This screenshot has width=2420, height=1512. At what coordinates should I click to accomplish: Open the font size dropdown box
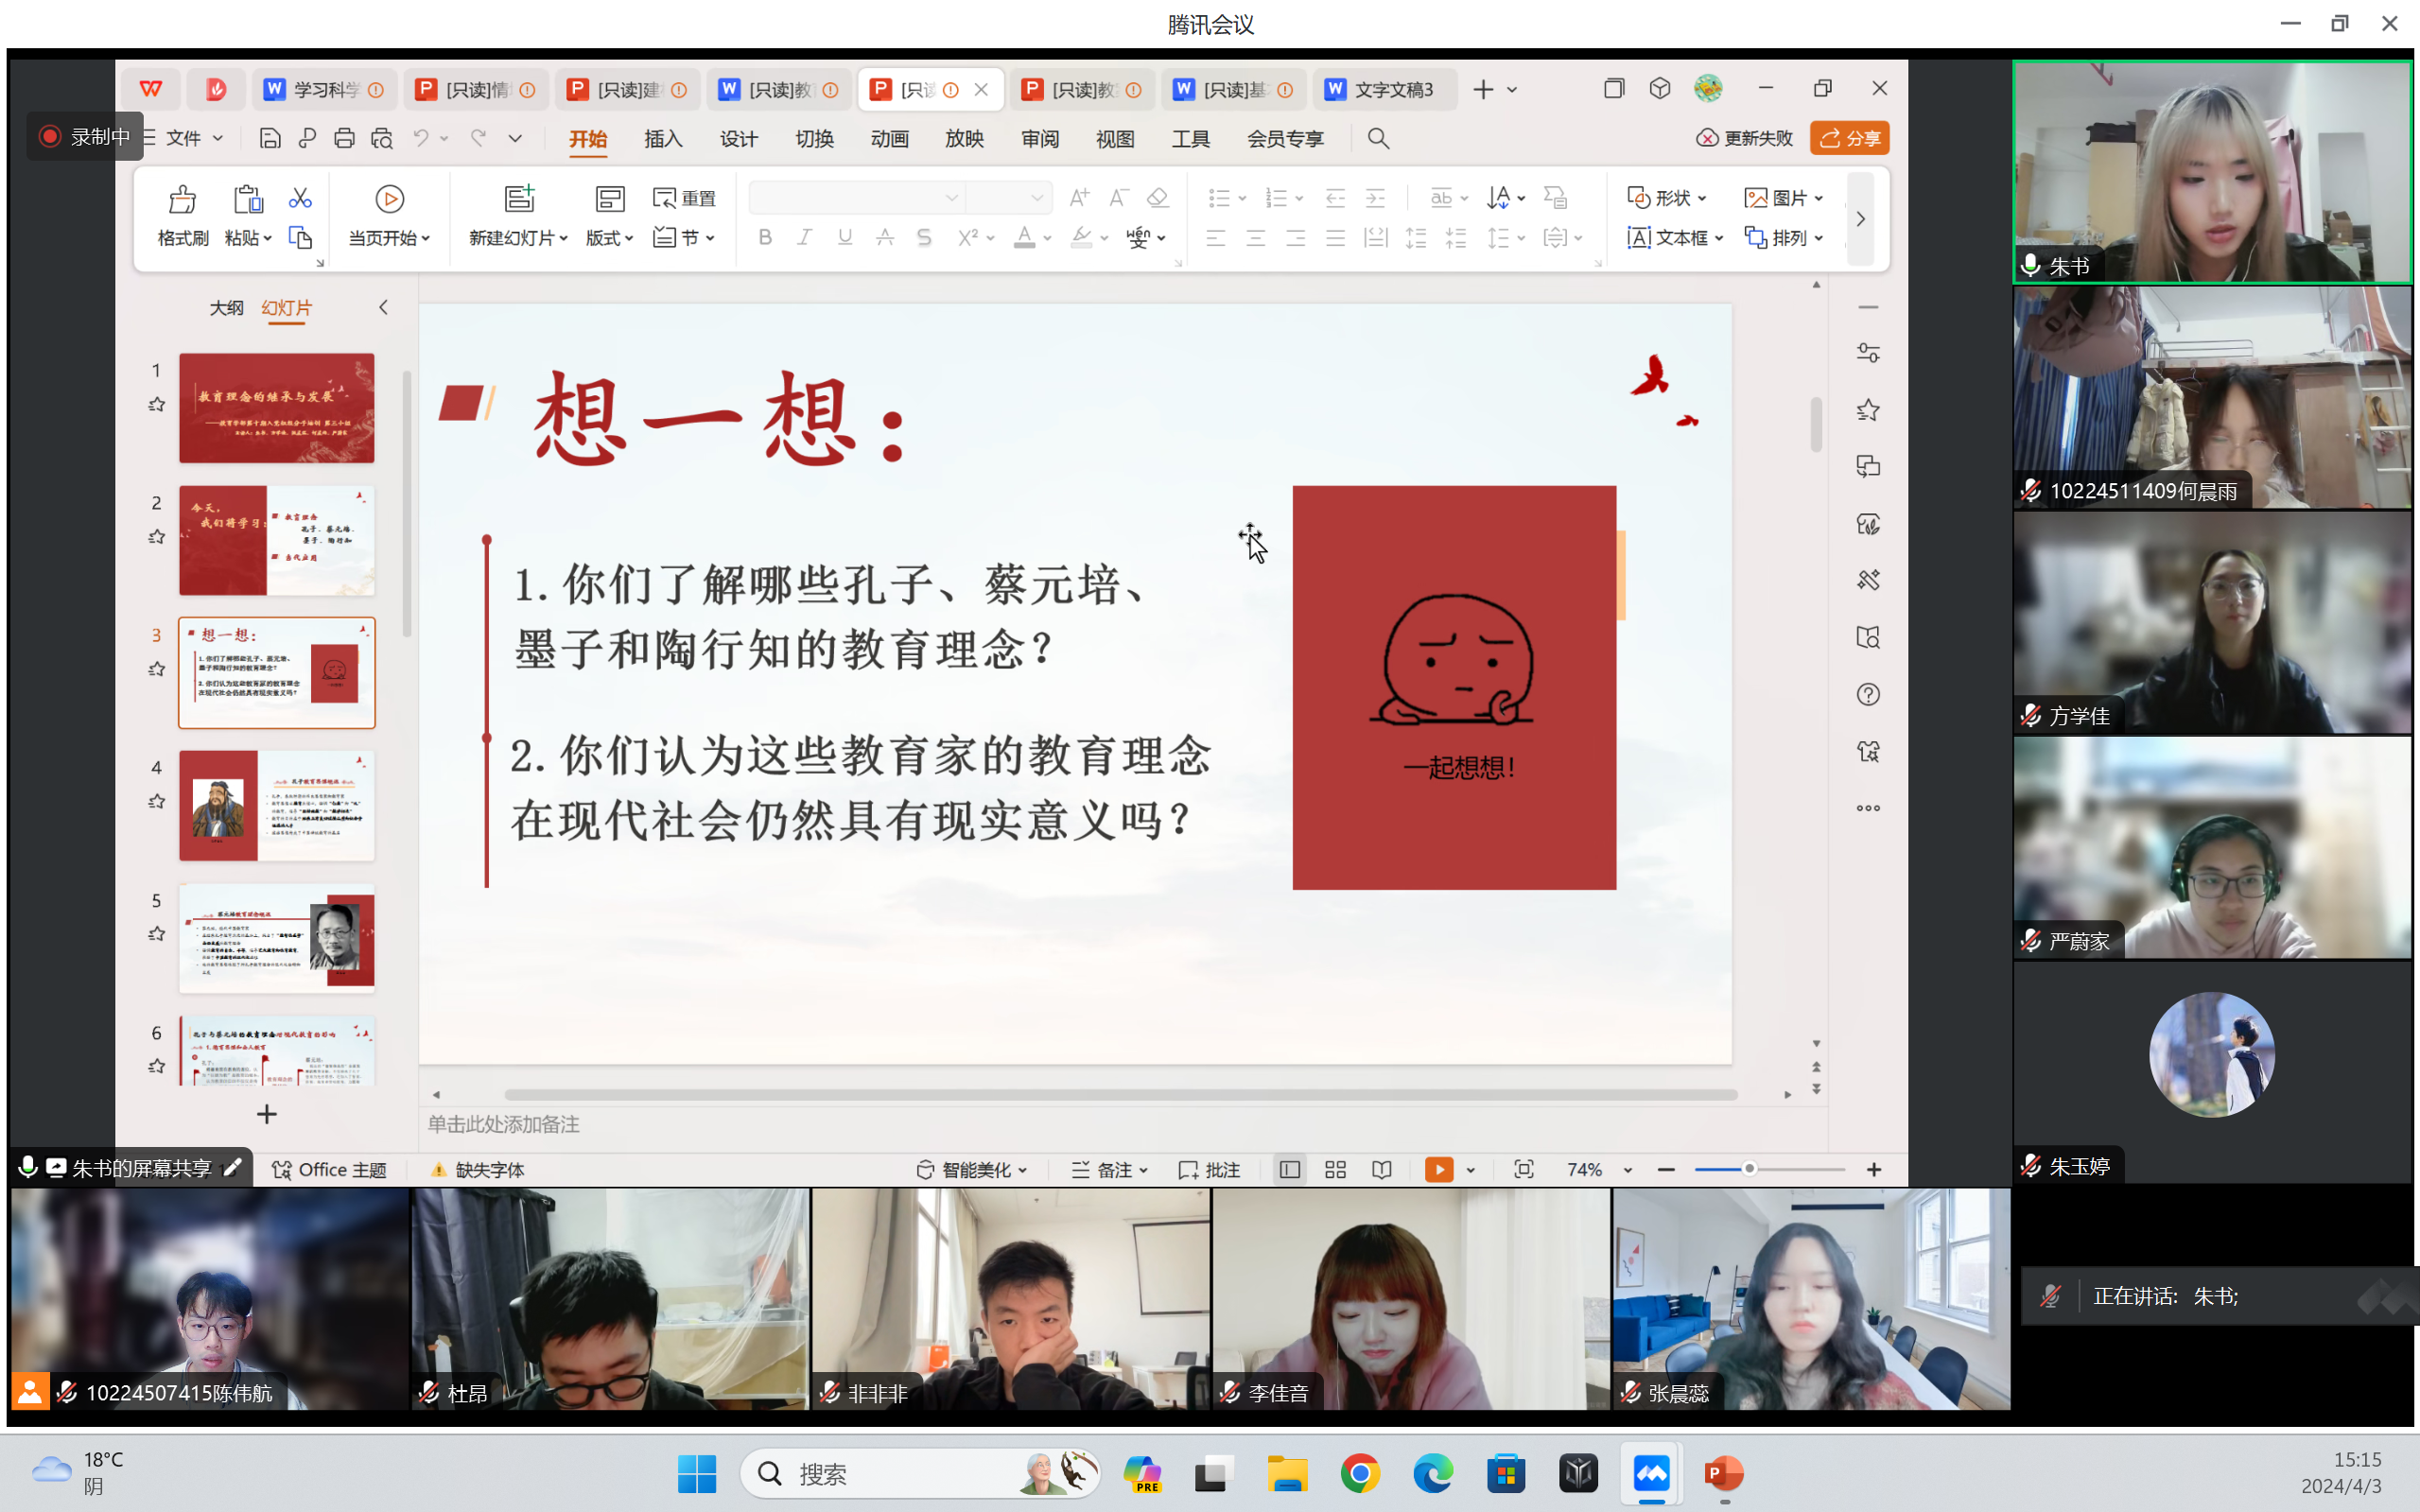[x=1010, y=198]
